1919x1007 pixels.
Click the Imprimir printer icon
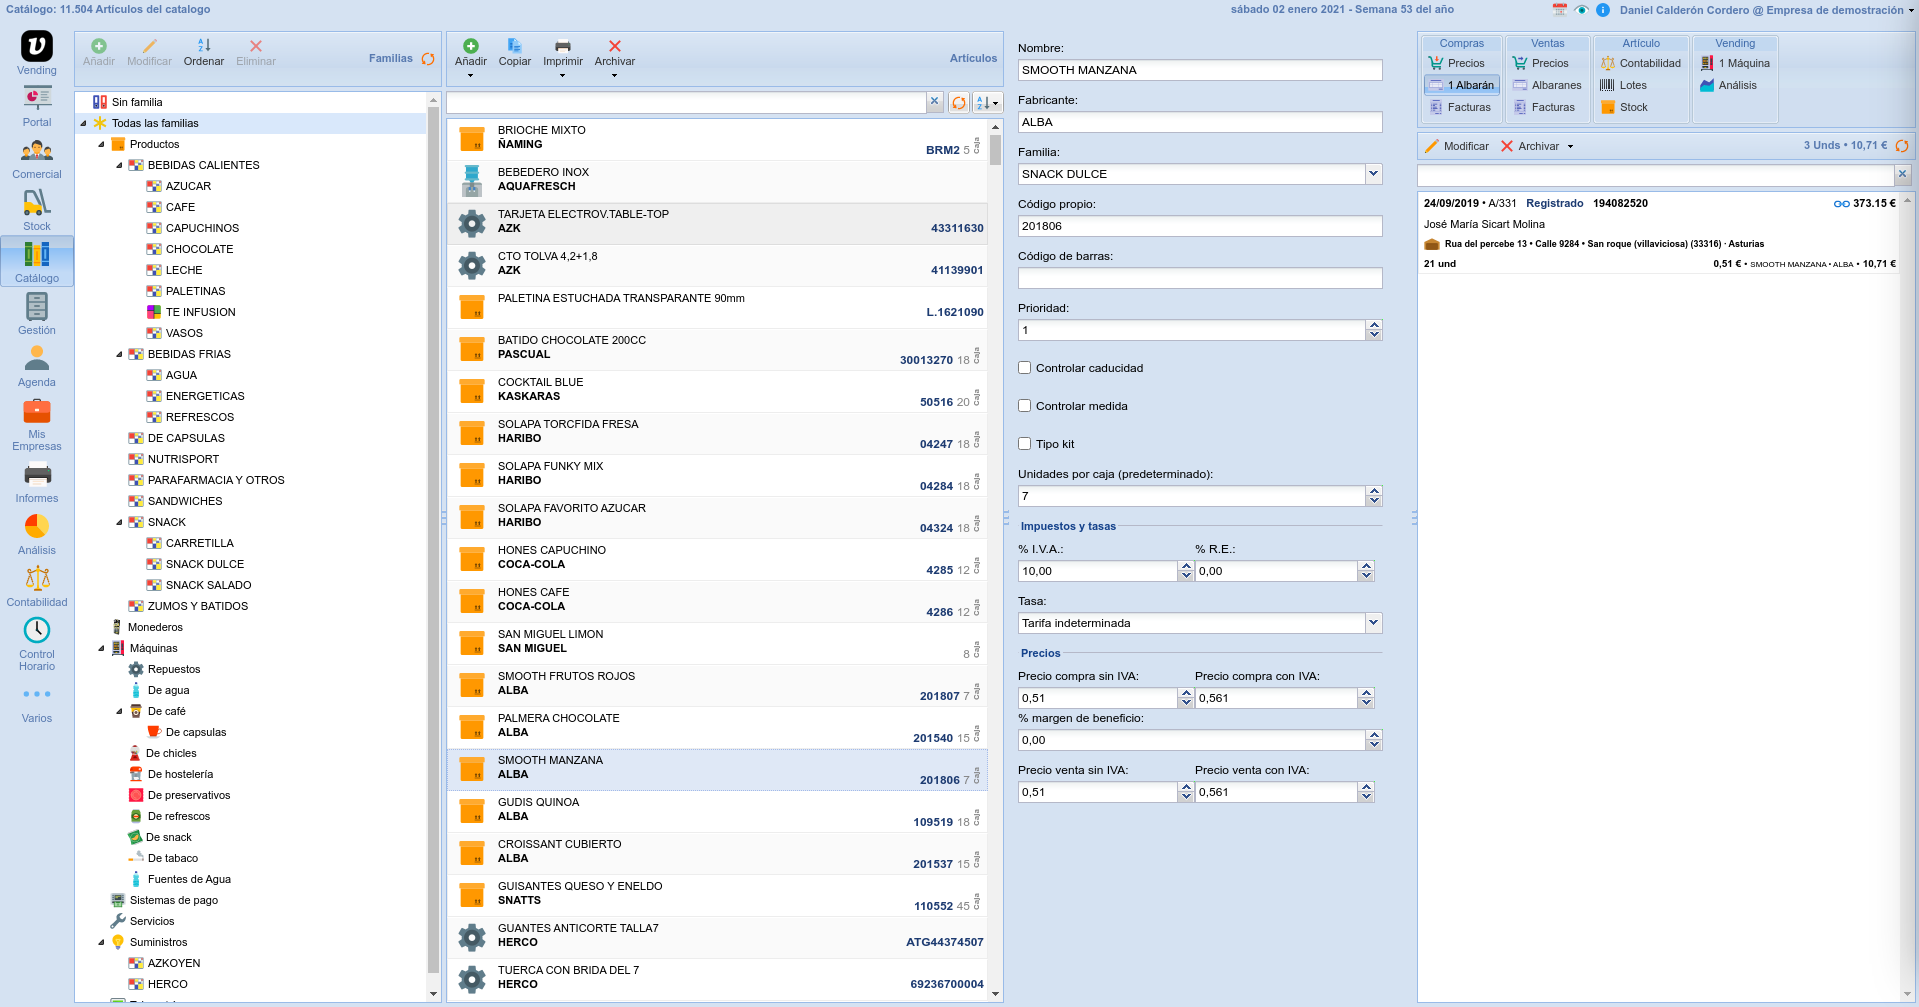click(562, 47)
